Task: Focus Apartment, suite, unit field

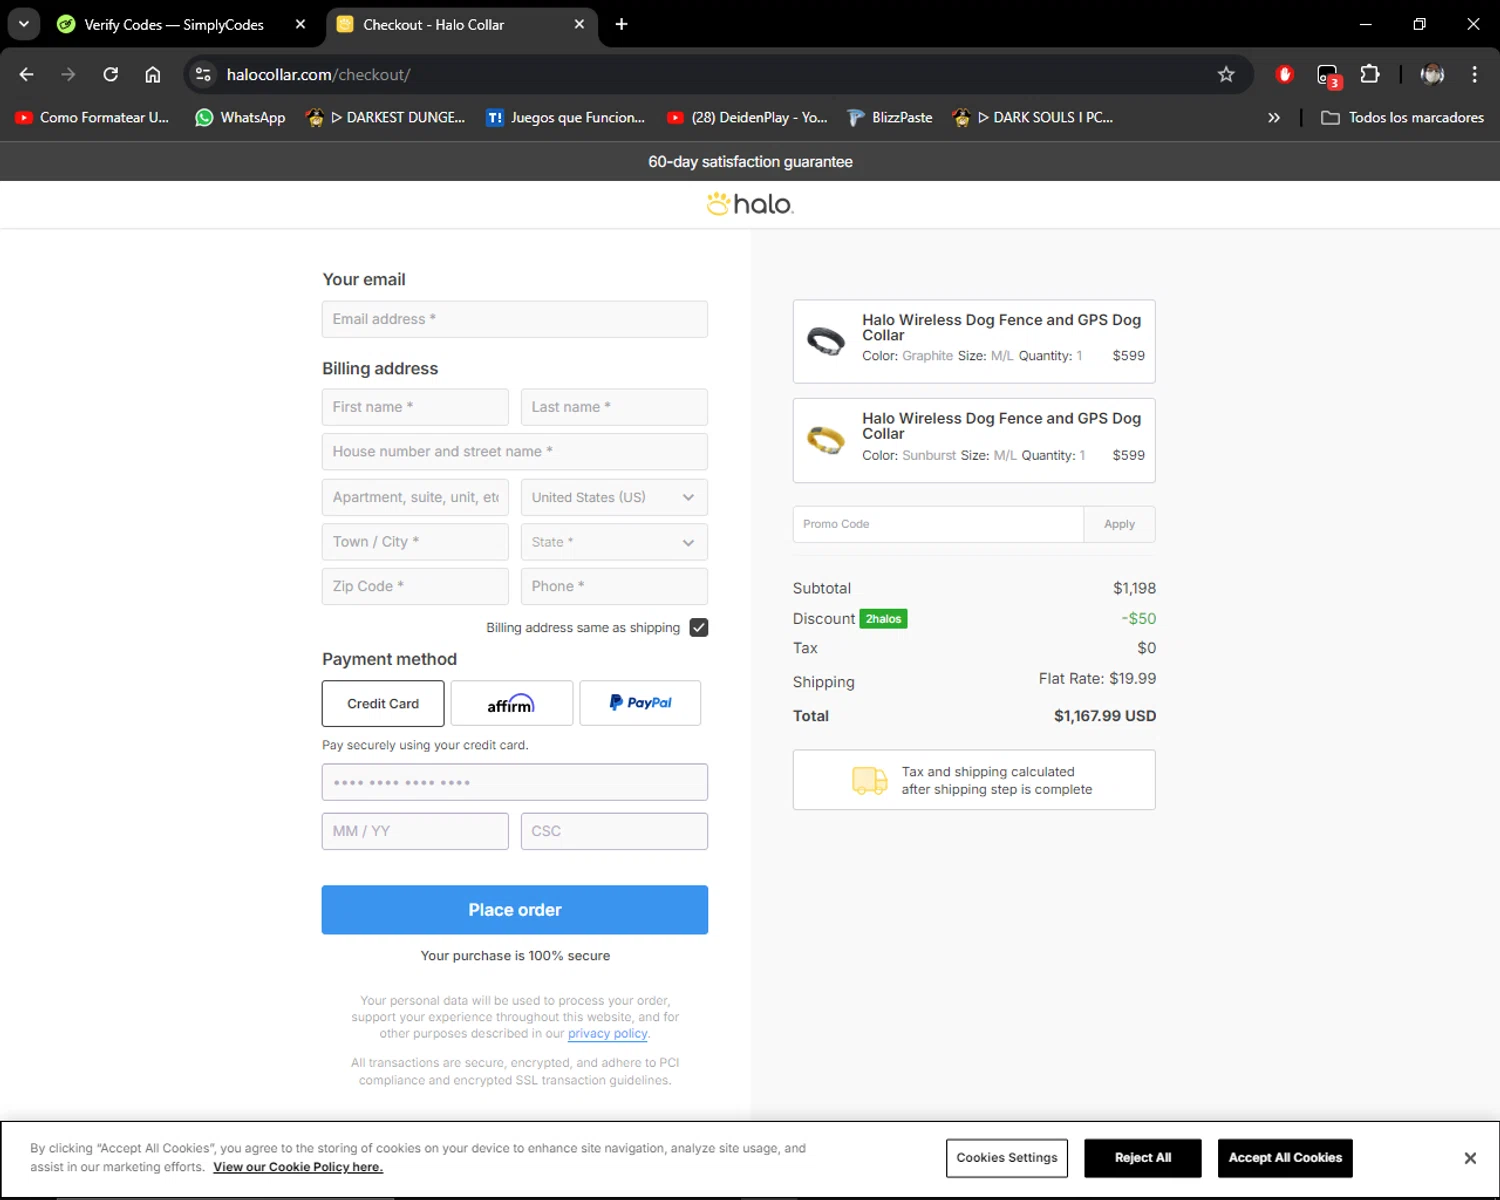Action: (415, 497)
